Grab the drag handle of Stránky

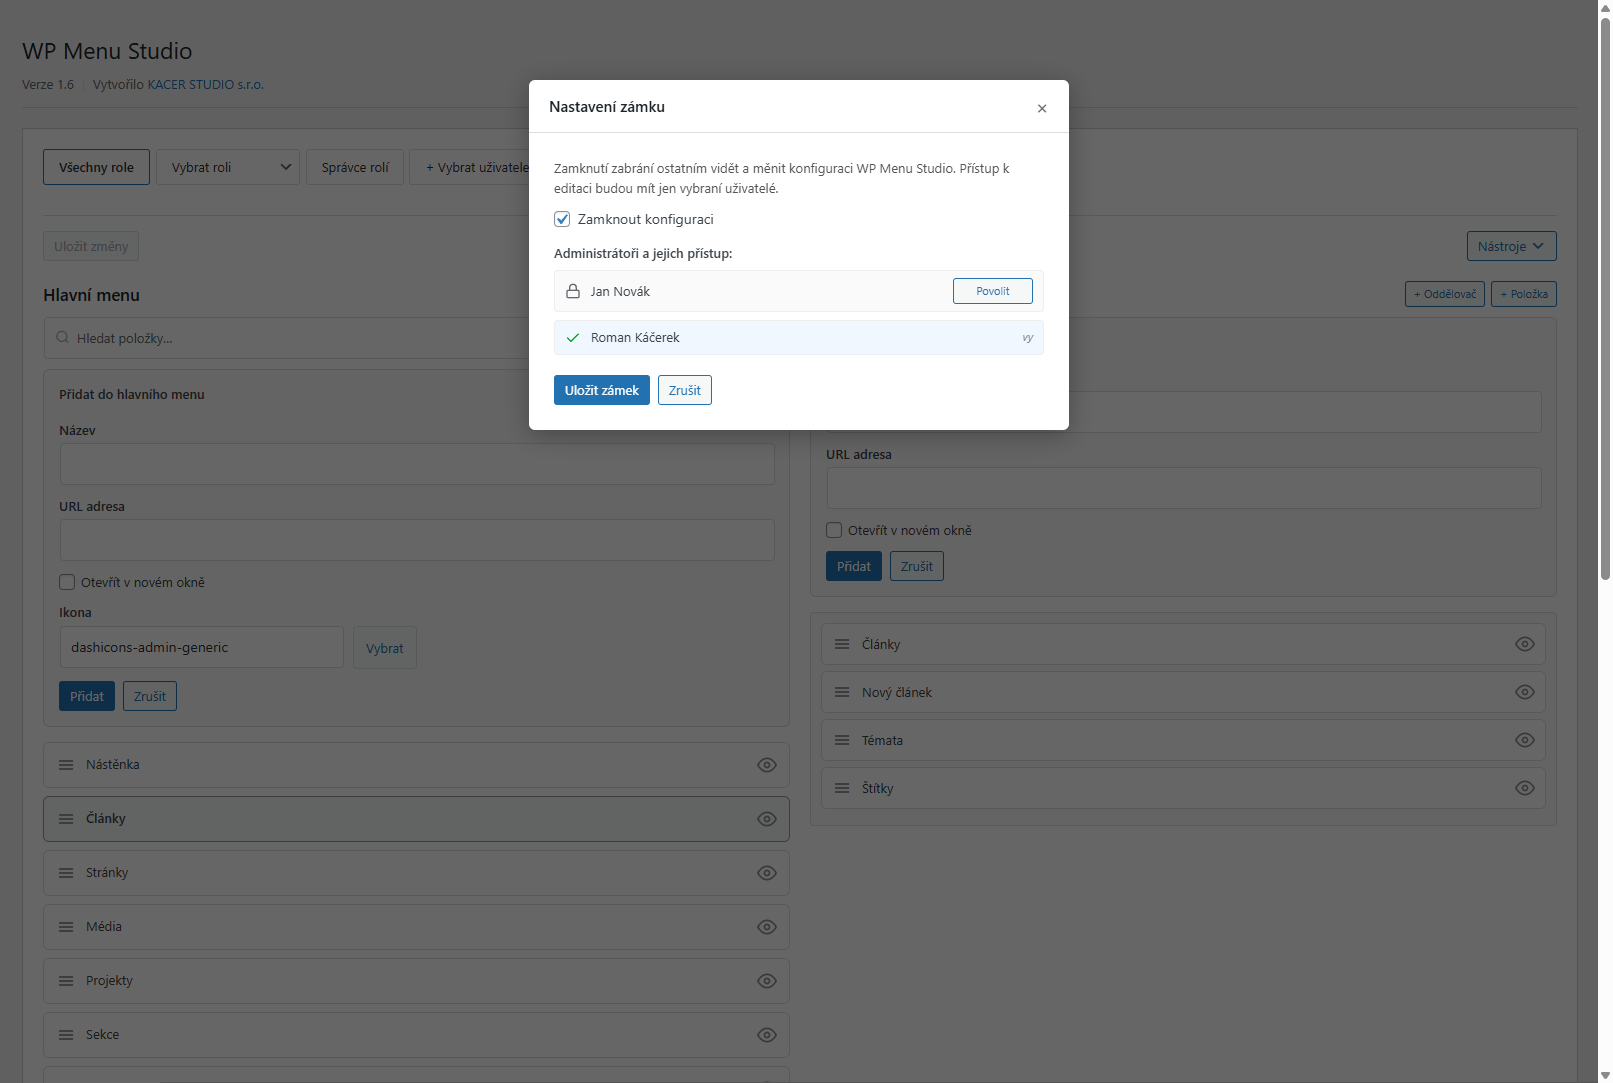66,873
